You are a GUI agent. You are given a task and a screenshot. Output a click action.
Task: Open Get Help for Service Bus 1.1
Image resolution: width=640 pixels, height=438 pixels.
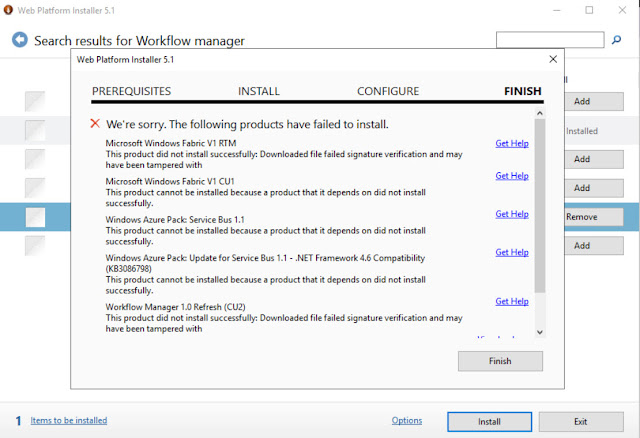pyautogui.click(x=512, y=214)
